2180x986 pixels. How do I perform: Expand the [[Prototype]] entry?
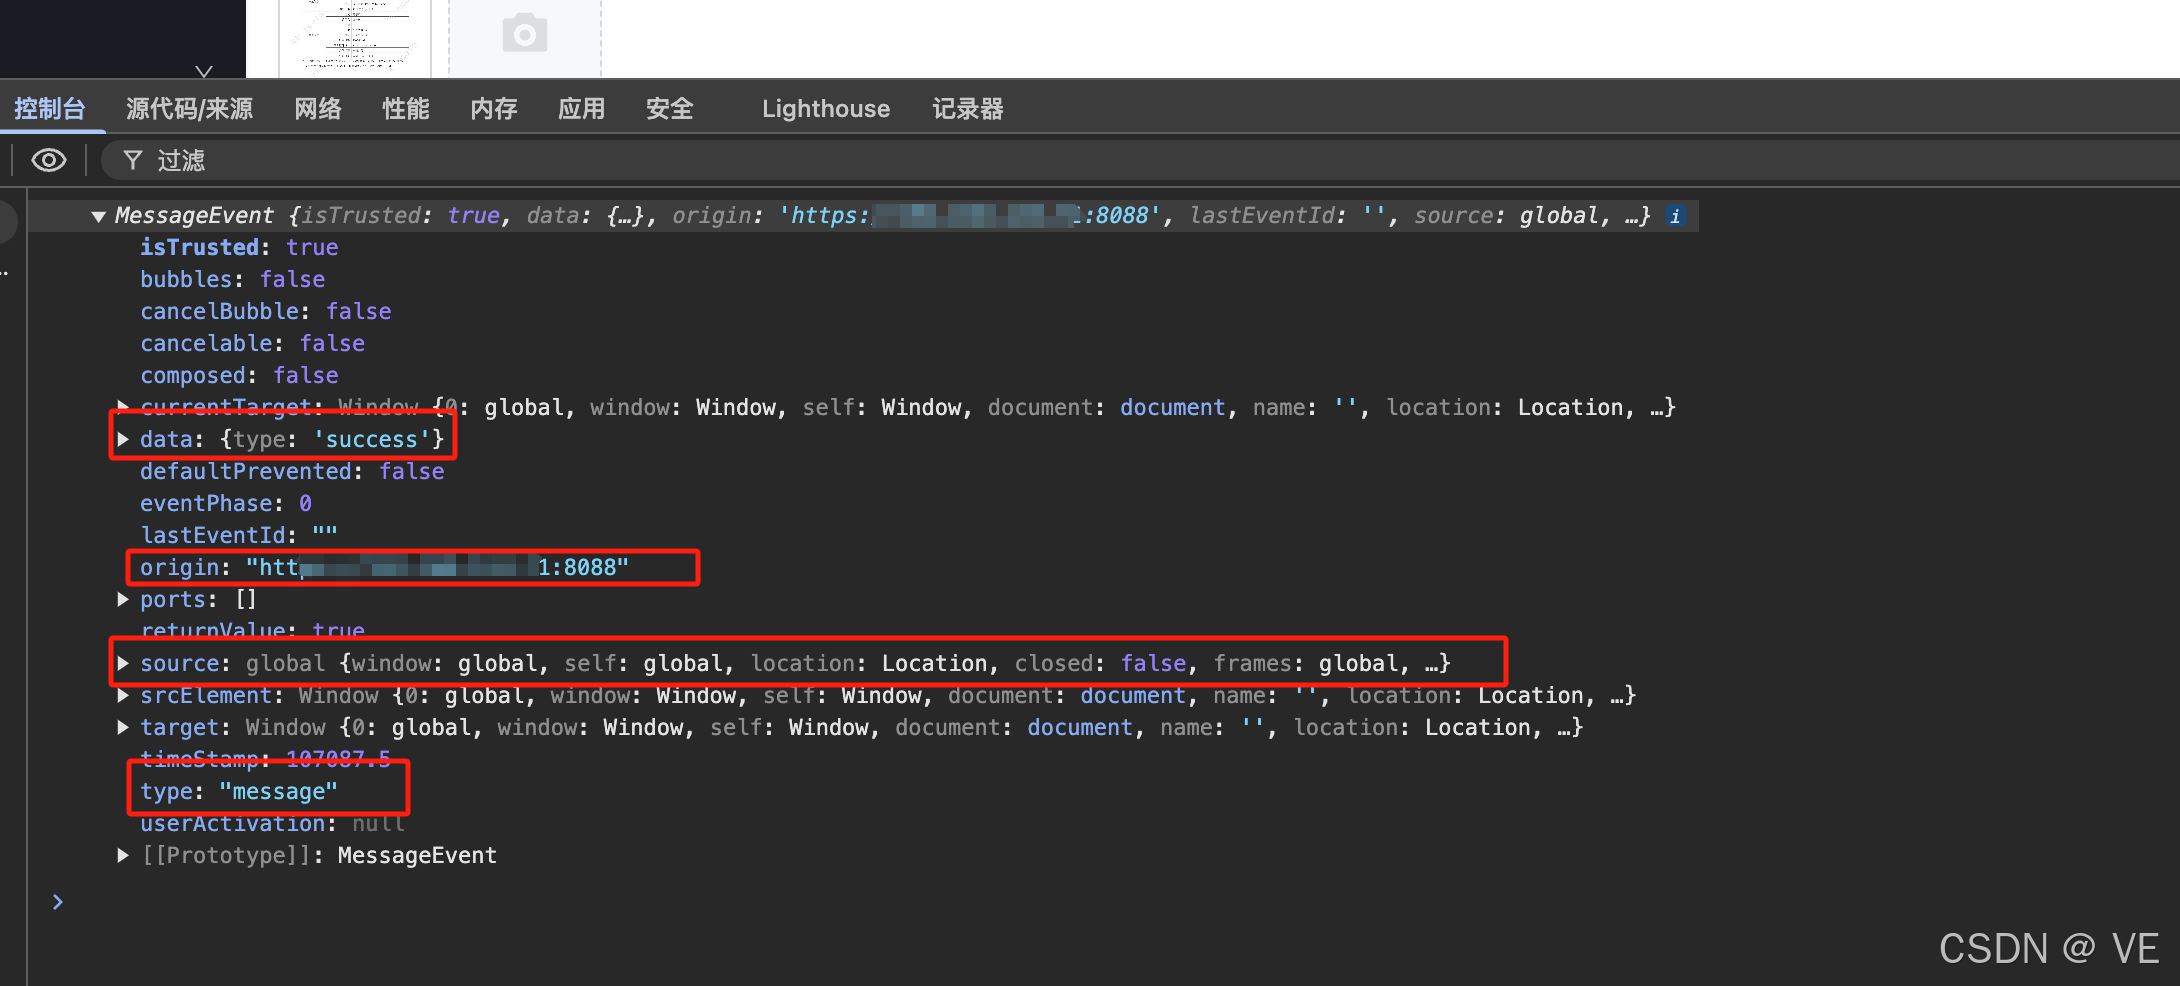[x=122, y=855]
